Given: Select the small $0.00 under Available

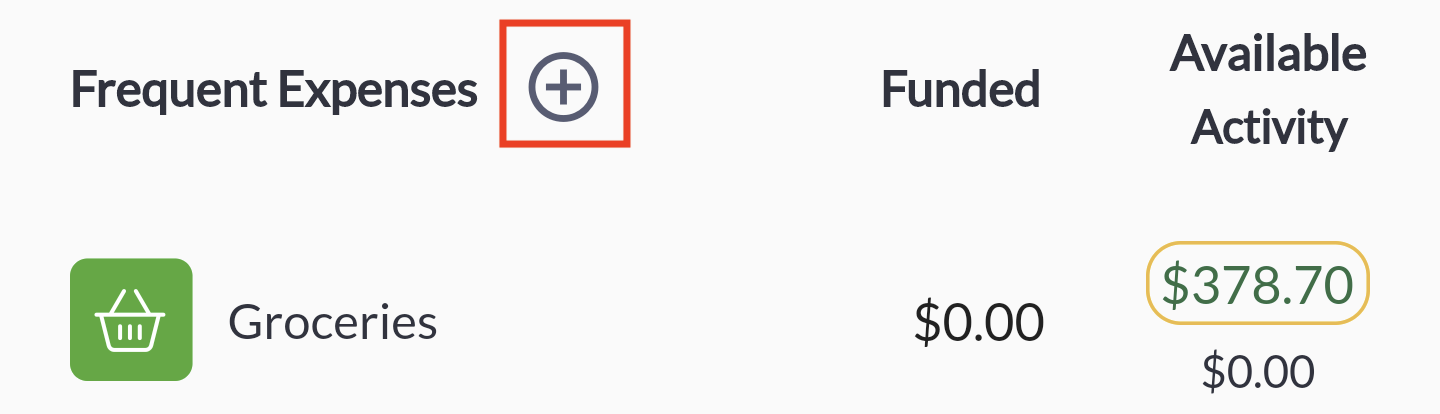Looking at the screenshot, I should pyautogui.click(x=1257, y=371).
